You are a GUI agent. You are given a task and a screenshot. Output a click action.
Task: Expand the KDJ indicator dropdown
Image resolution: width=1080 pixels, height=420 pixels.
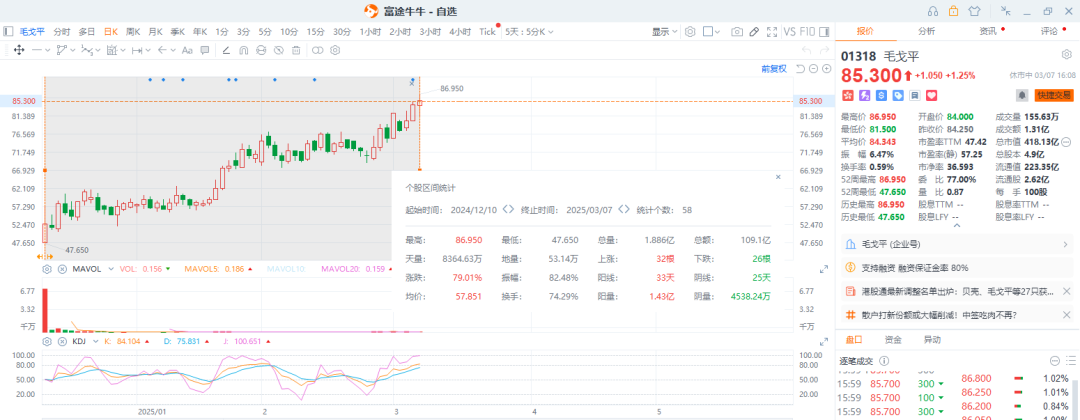[x=94, y=341]
